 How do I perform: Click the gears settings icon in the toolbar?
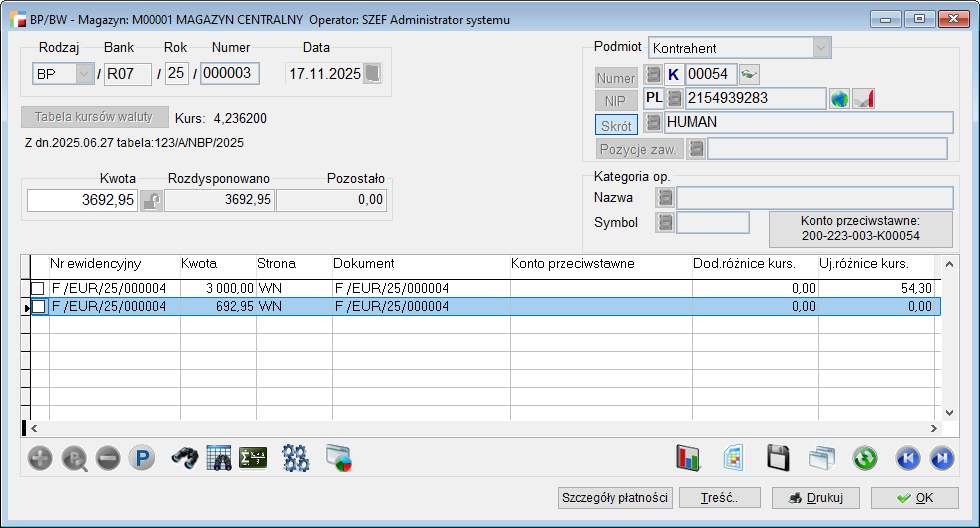point(295,459)
